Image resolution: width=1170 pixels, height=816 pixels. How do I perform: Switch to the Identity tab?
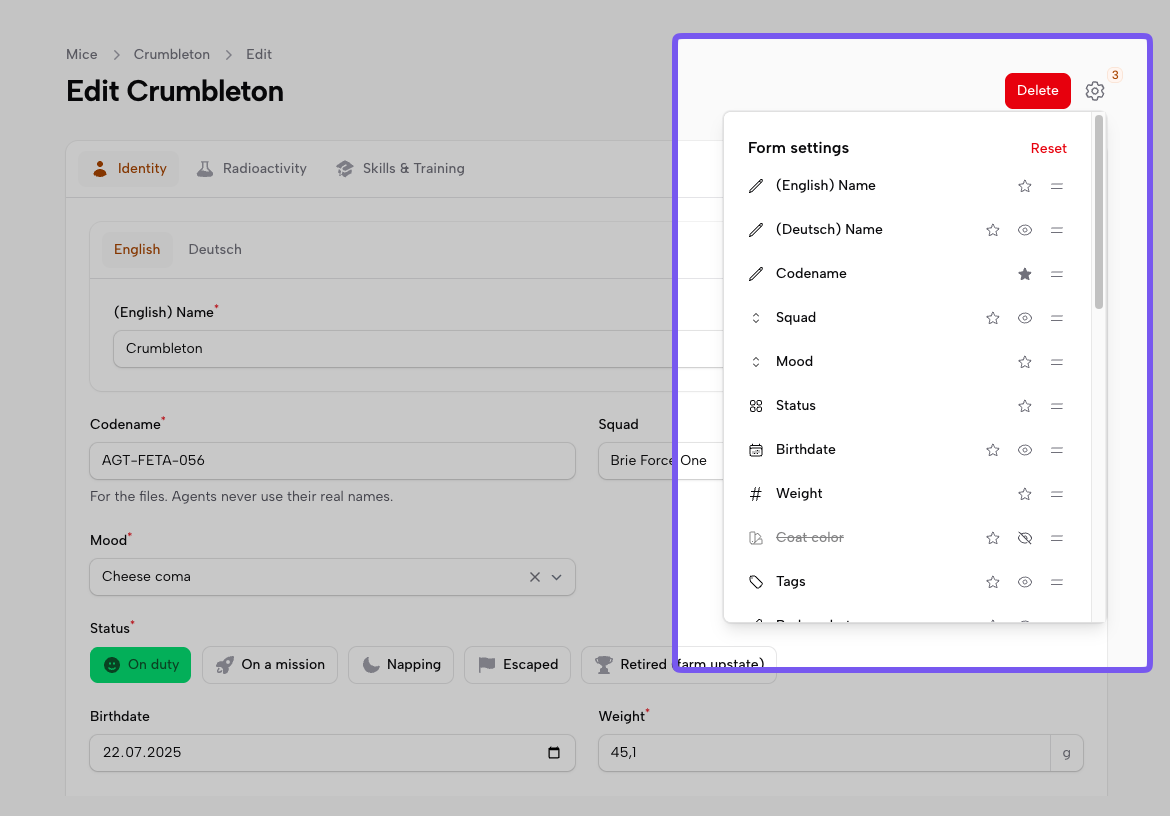point(128,169)
